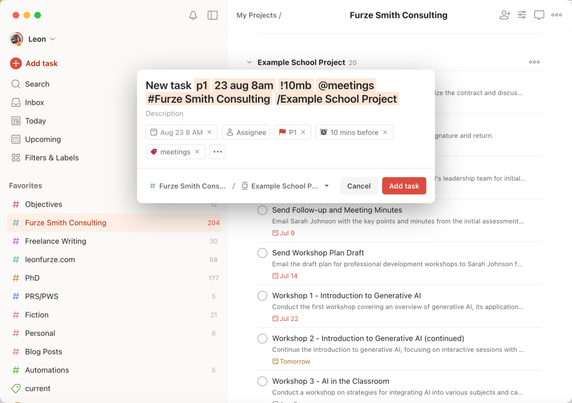Open Send Workshop Plan Draft task title
572x403 pixels.
pyautogui.click(x=318, y=253)
